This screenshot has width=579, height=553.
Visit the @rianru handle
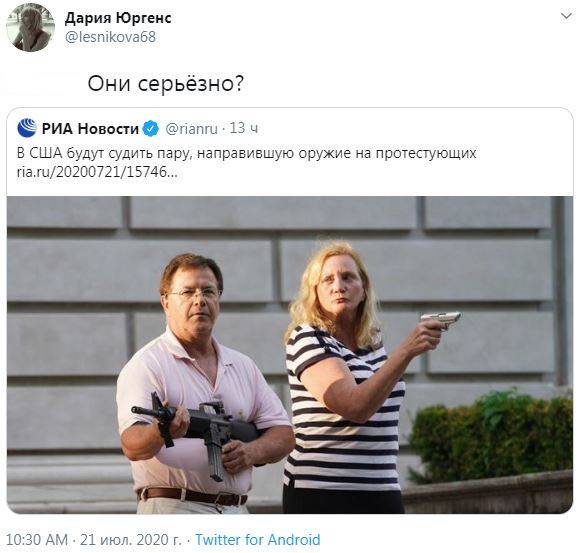(191, 129)
